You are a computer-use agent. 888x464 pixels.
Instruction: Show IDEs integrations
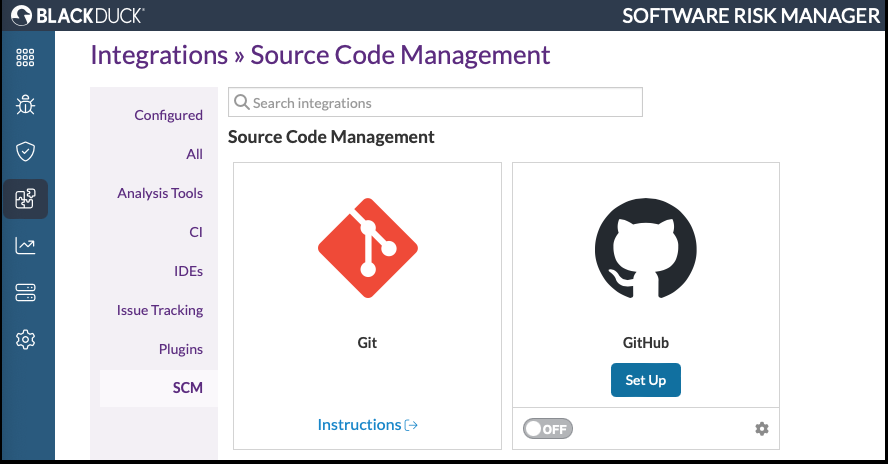click(189, 271)
